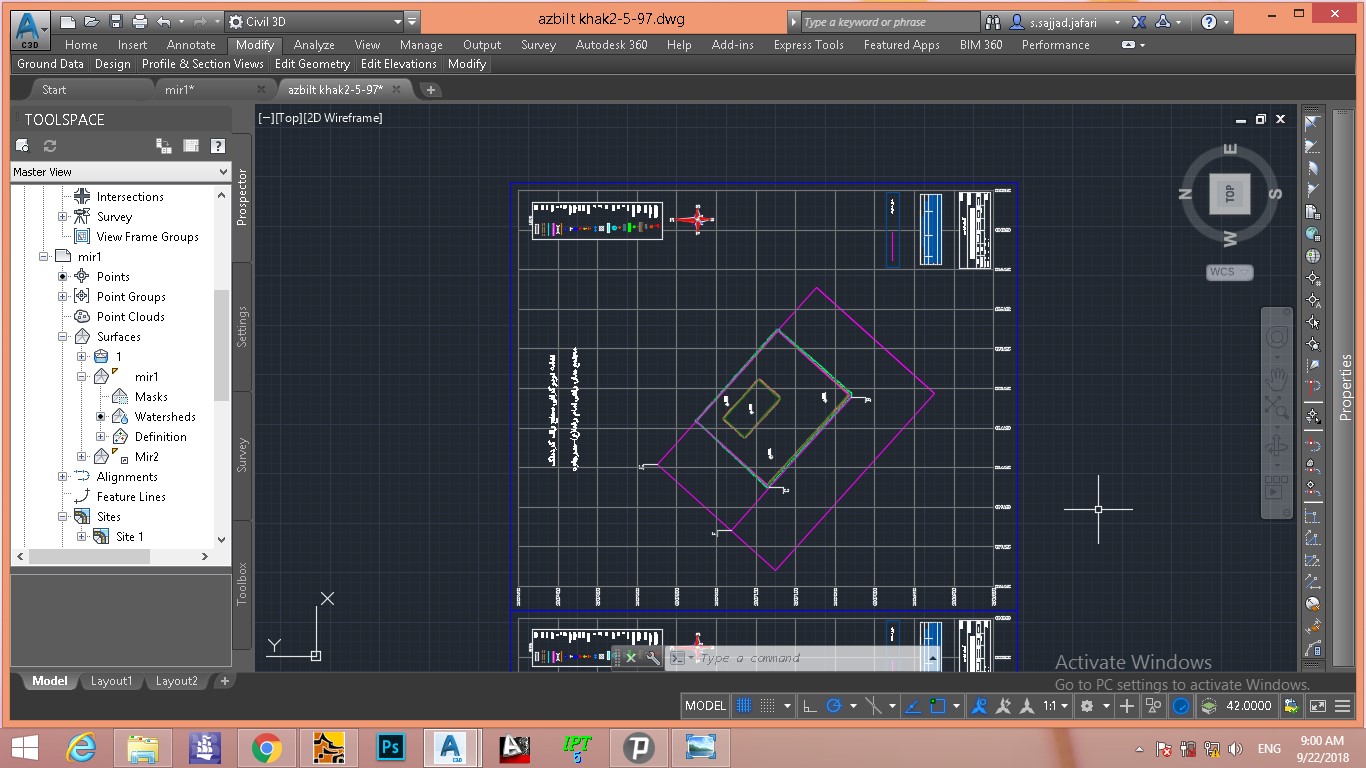
Task: Collapse the Surfaces node in Prospector
Action: tap(62, 337)
